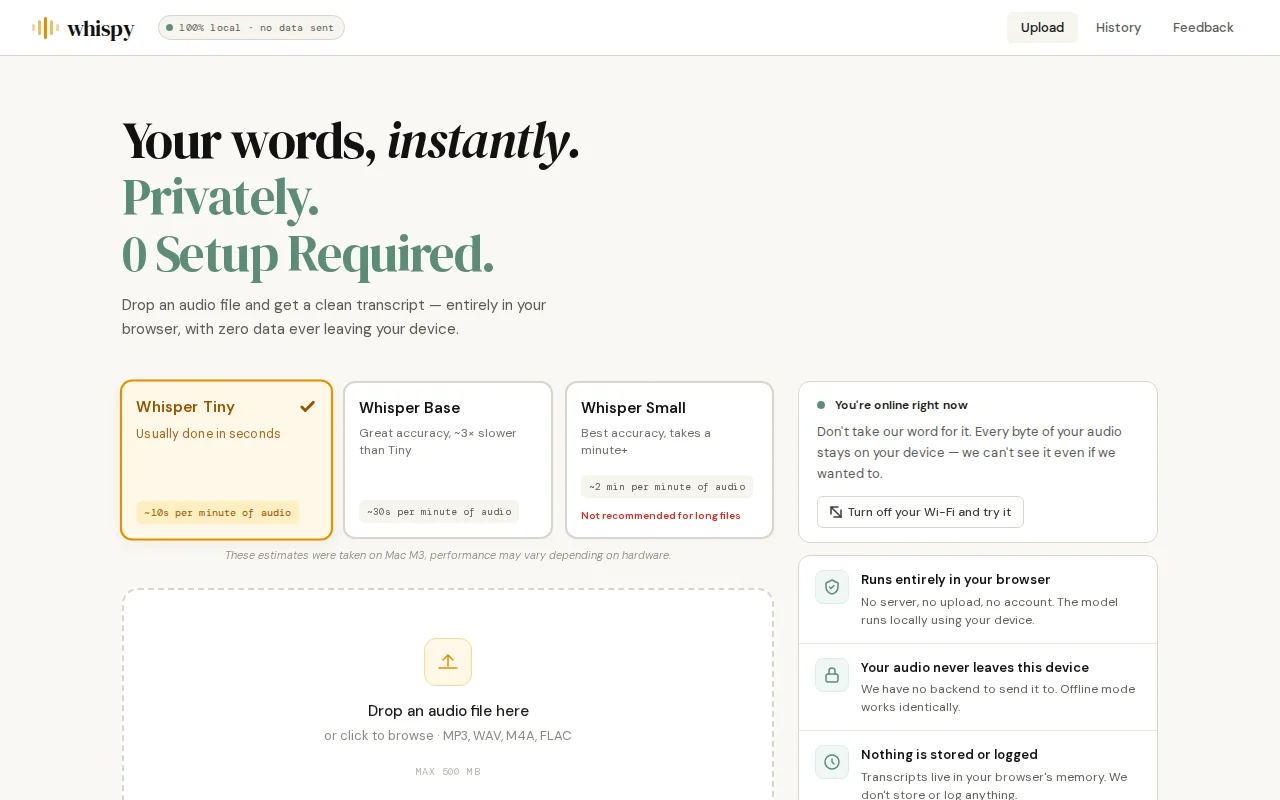Image resolution: width=1280 pixels, height=800 pixels.
Task: Click the No server, no upload, no account text
Action: (x=990, y=611)
